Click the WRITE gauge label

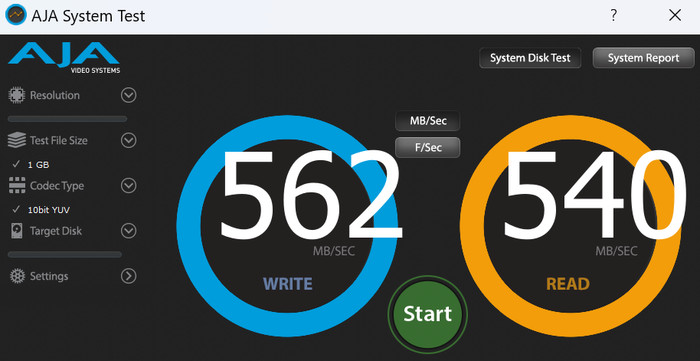click(288, 284)
